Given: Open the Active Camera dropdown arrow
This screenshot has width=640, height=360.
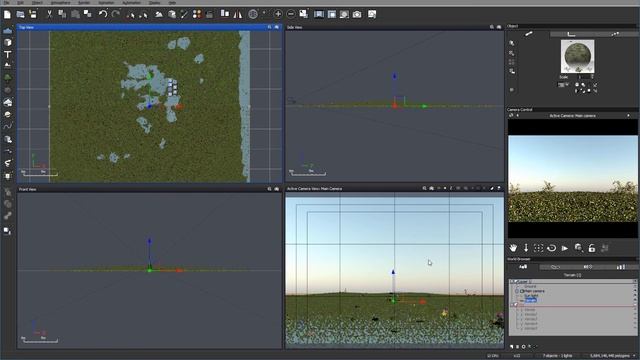Looking at the screenshot, I should 628,116.
